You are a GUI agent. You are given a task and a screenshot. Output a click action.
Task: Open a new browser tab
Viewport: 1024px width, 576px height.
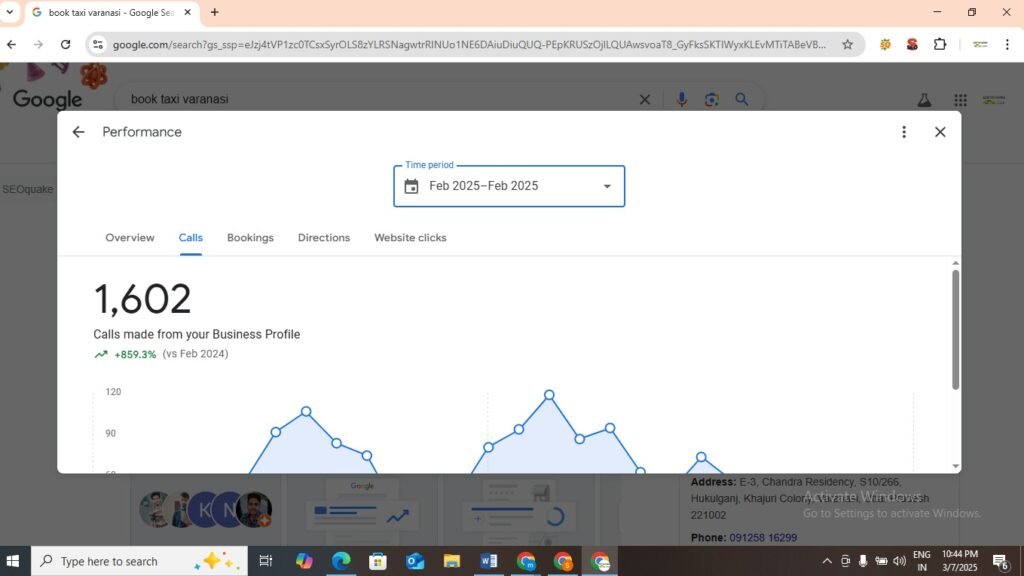(214, 13)
